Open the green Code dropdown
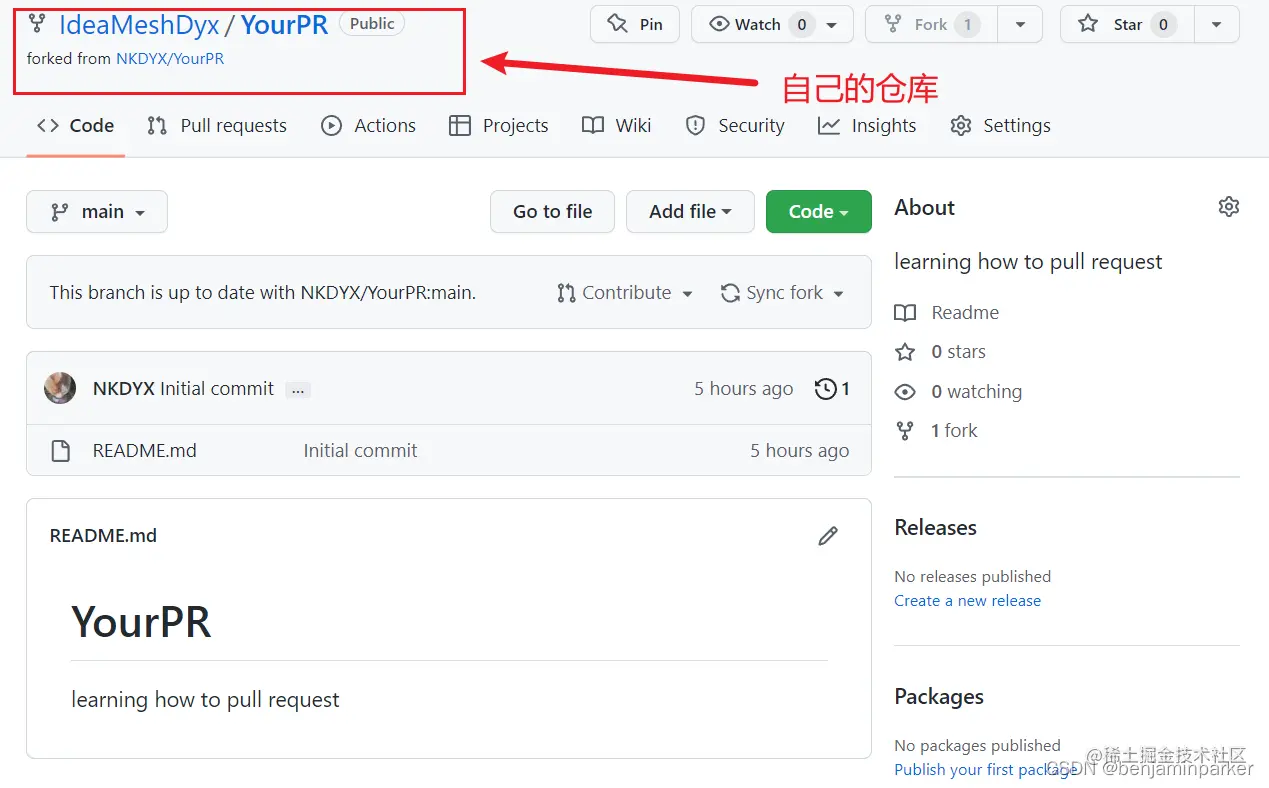Screen dimensions: 1269x788 coord(818,212)
